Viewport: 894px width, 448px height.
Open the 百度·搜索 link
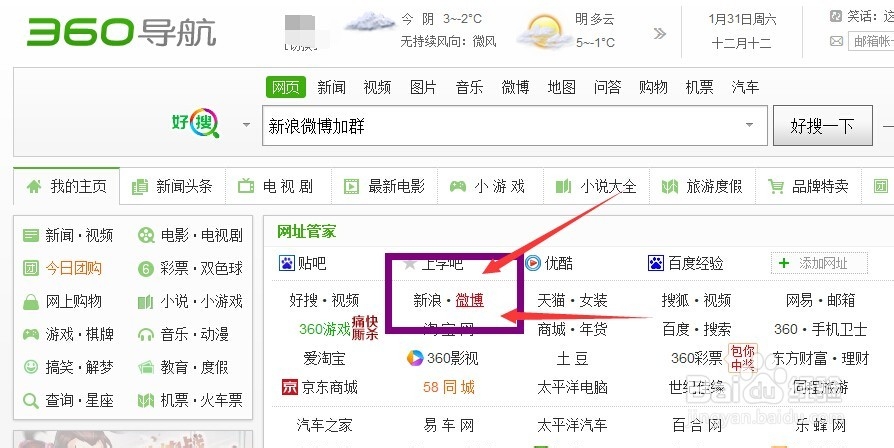point(697,329)
